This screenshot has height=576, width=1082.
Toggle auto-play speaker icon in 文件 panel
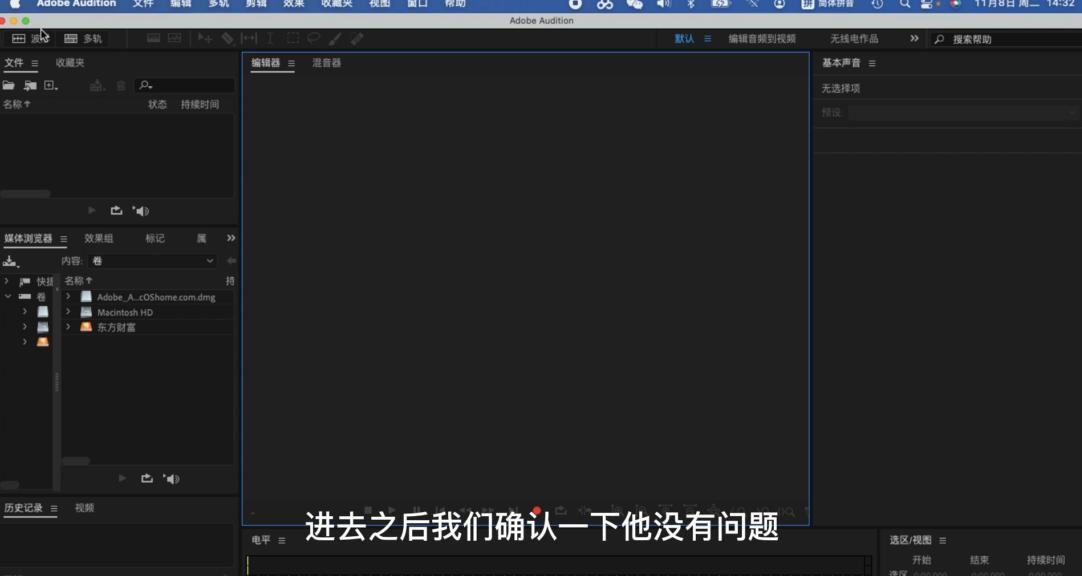pos(141,210)
